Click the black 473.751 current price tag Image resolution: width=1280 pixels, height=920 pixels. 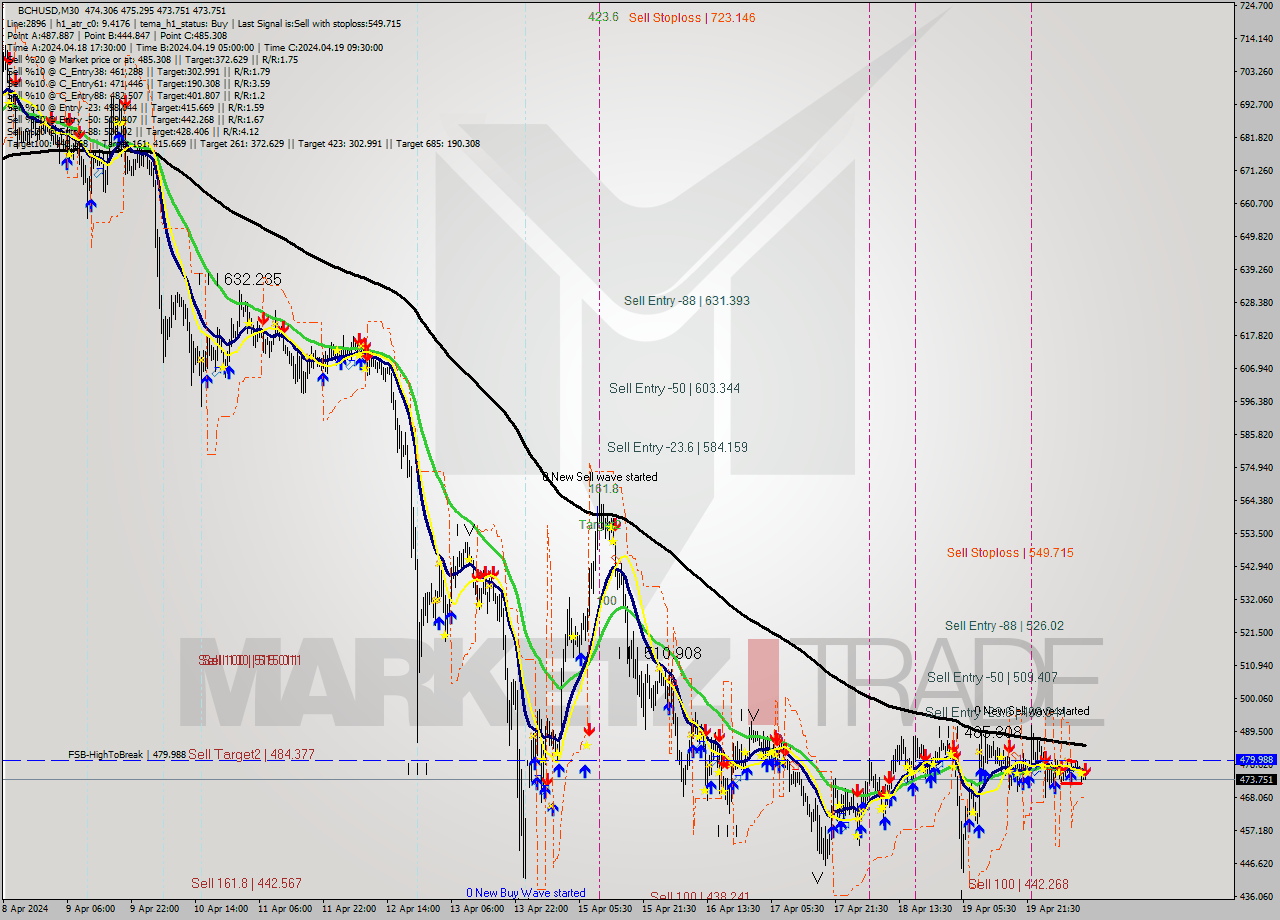1256,779
